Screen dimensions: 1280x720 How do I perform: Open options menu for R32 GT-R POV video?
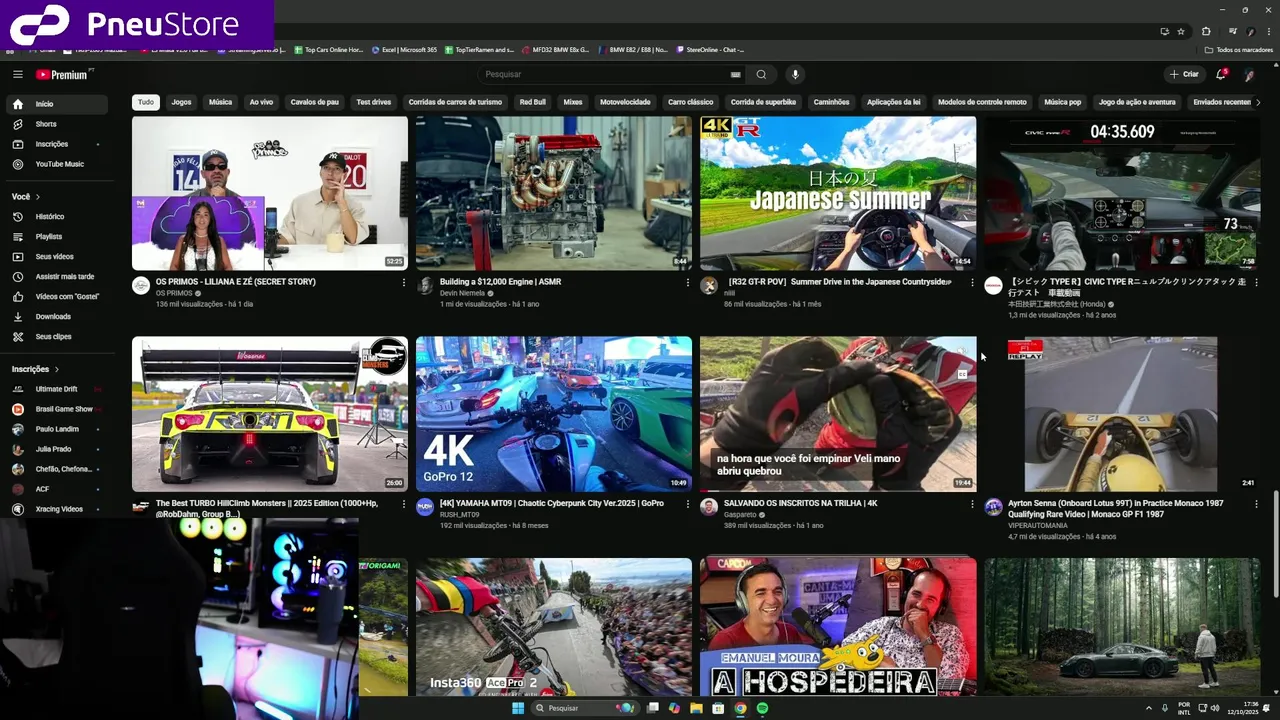[972, 283]
